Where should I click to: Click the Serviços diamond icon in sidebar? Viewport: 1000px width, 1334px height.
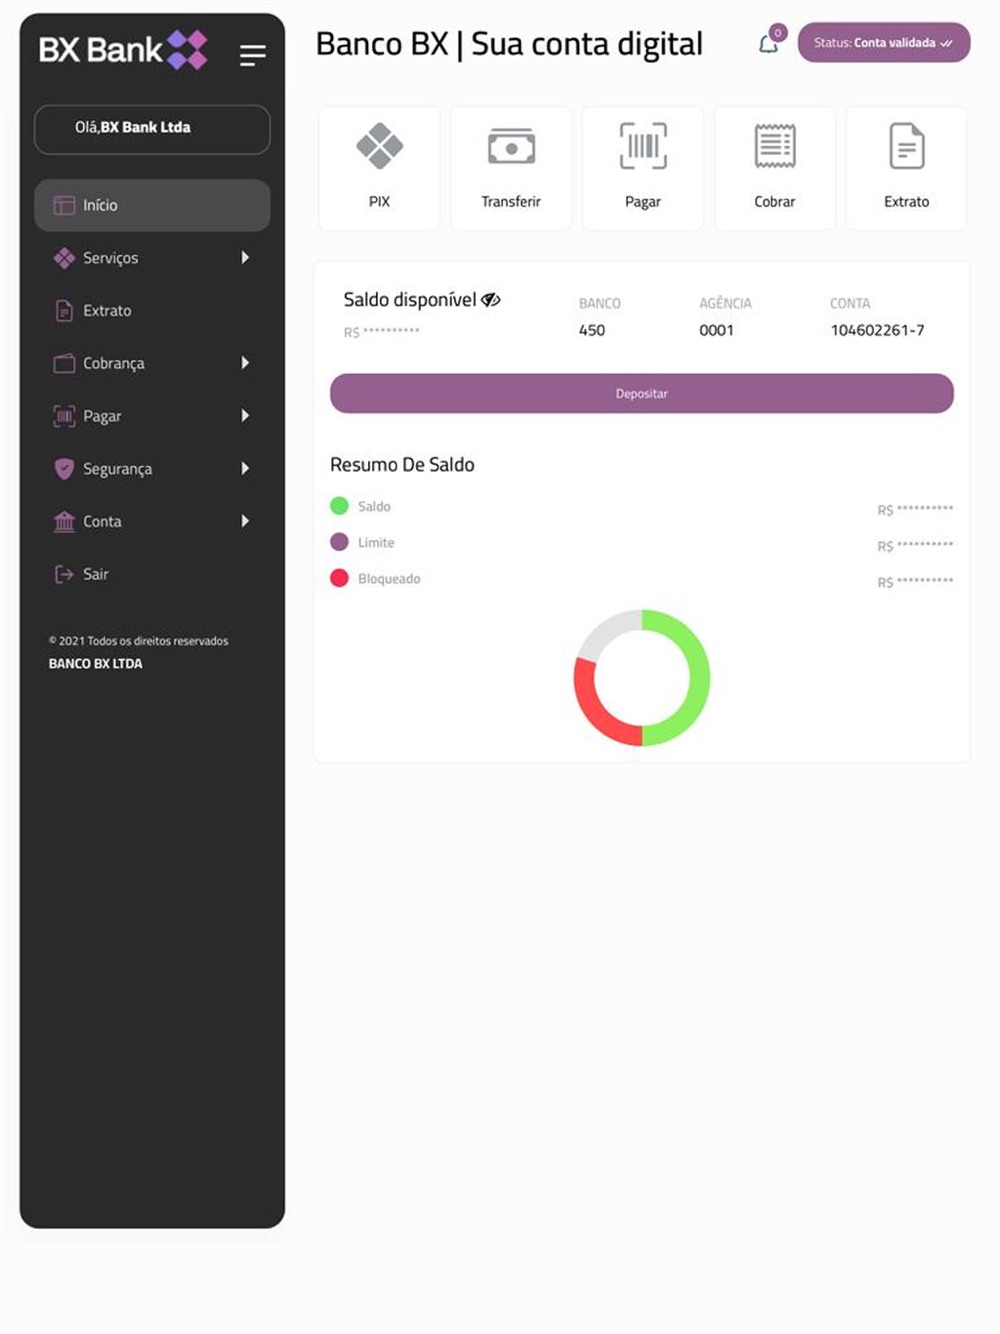pyautogui.click(x=64, y=258)
